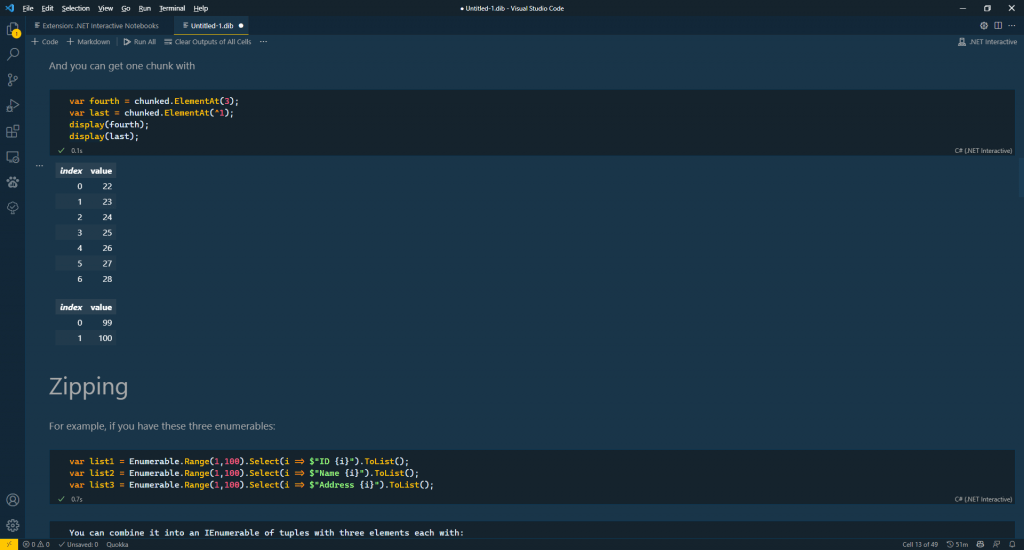Open the Accounts menu icon

click(12, 500)
